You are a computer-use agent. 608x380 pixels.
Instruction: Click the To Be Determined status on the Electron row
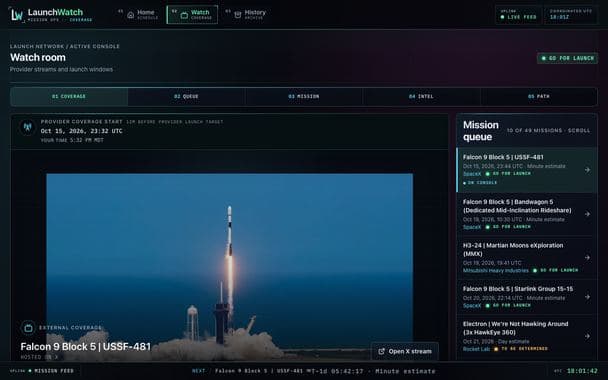click(521, 349)
